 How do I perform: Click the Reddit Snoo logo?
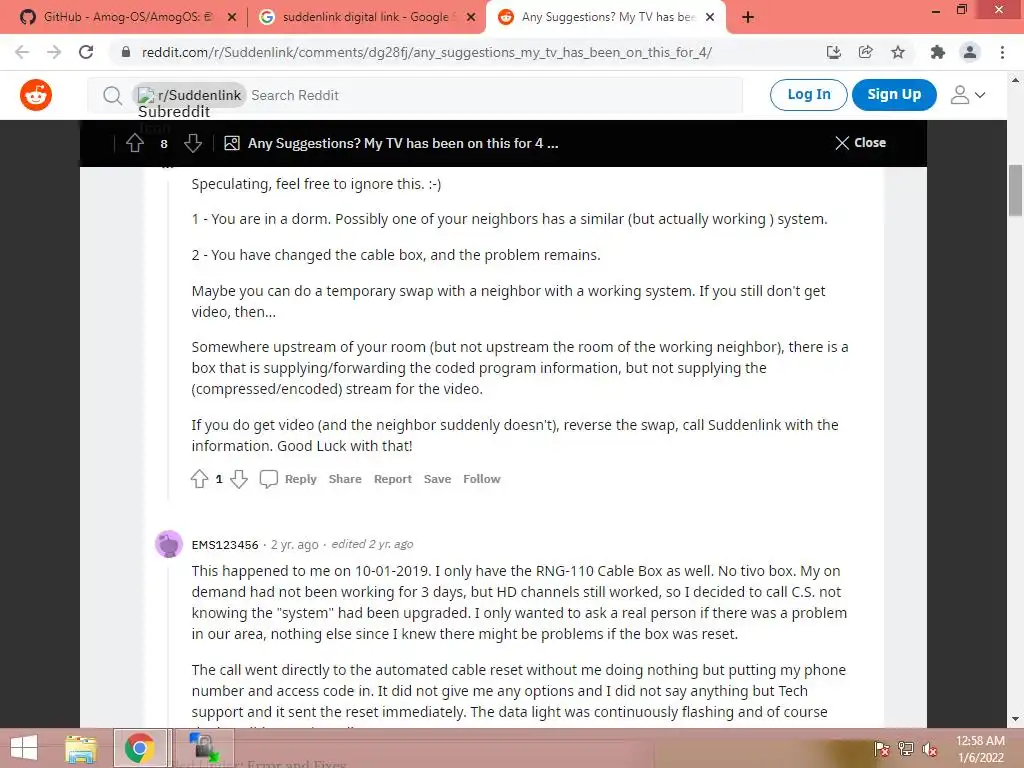pos(36,95)
